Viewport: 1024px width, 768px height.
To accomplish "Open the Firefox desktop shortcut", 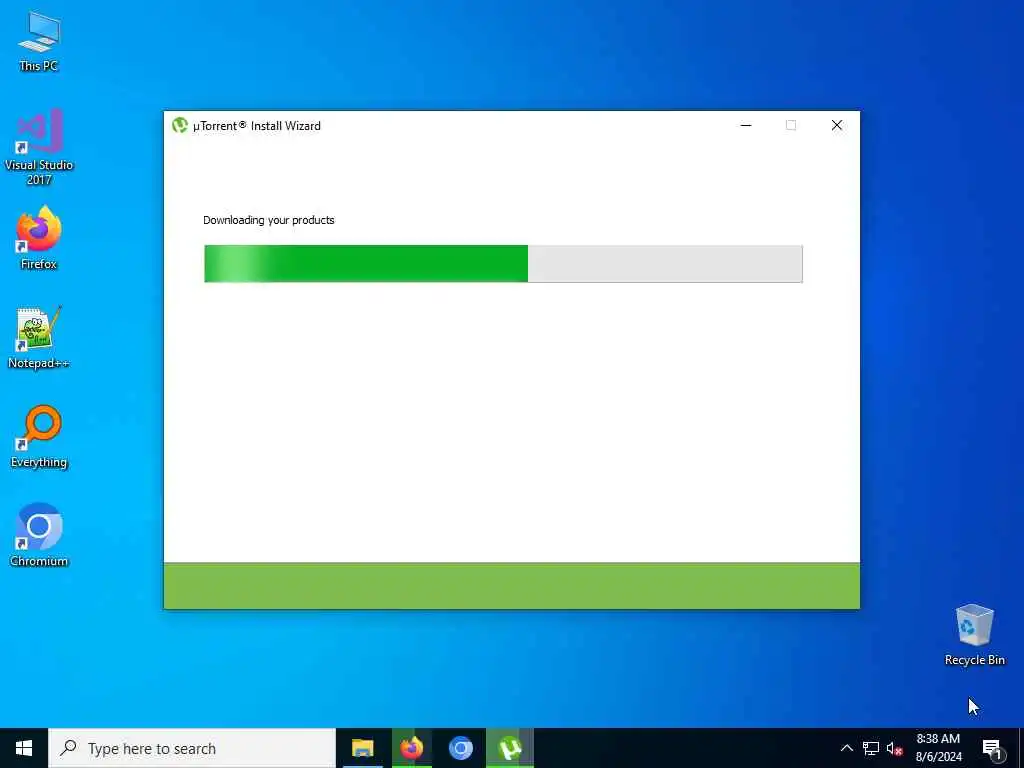I will click(x=39, y=238).
